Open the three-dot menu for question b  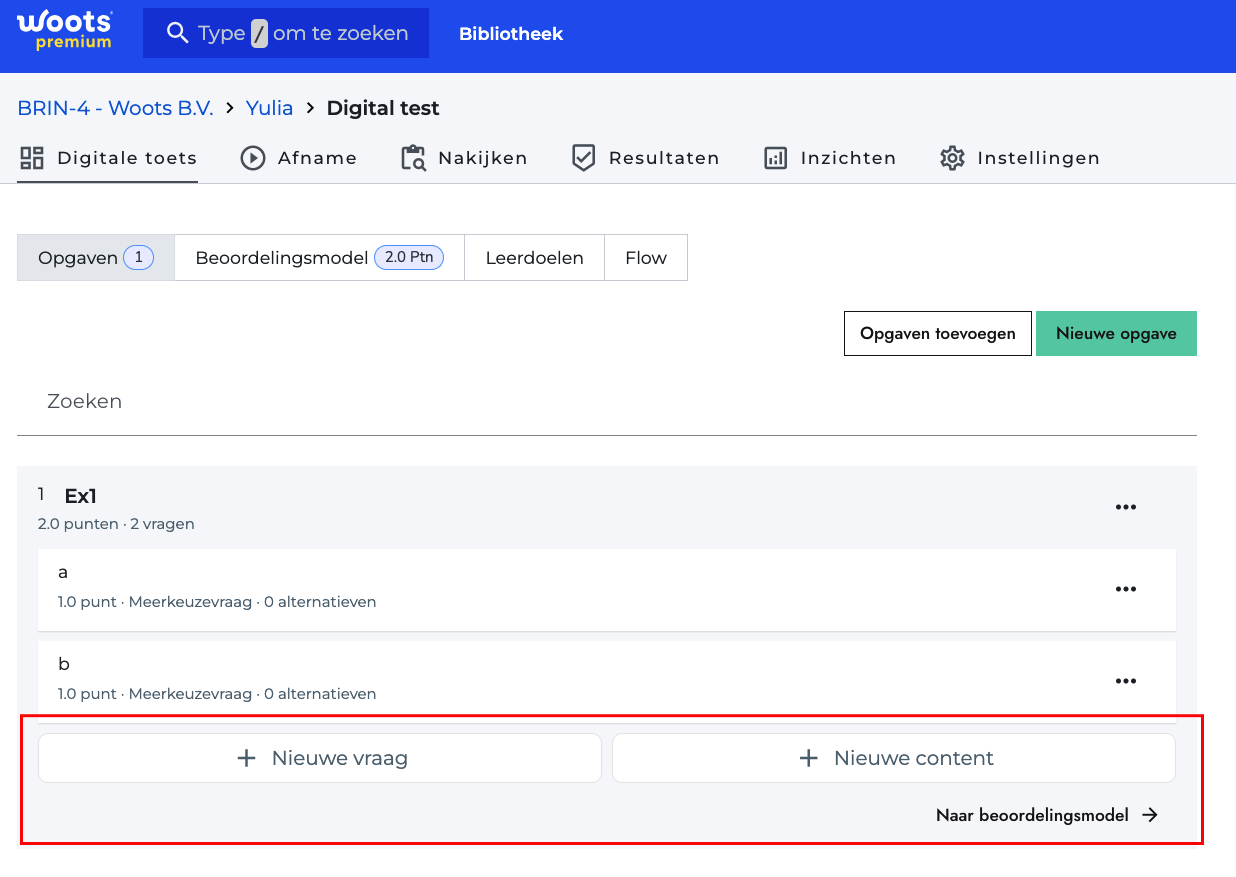click(1126, 681)
